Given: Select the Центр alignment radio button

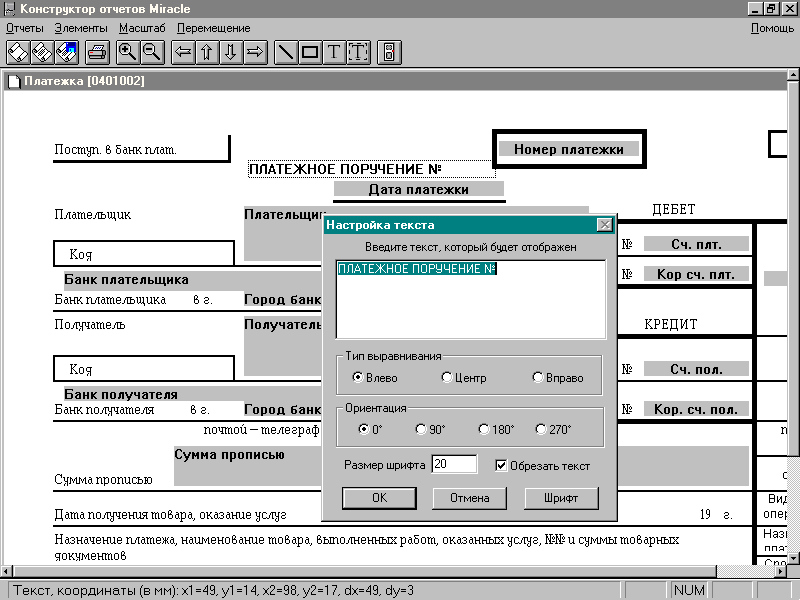Looking at the screenshot, I should click(x=447, y=378).
